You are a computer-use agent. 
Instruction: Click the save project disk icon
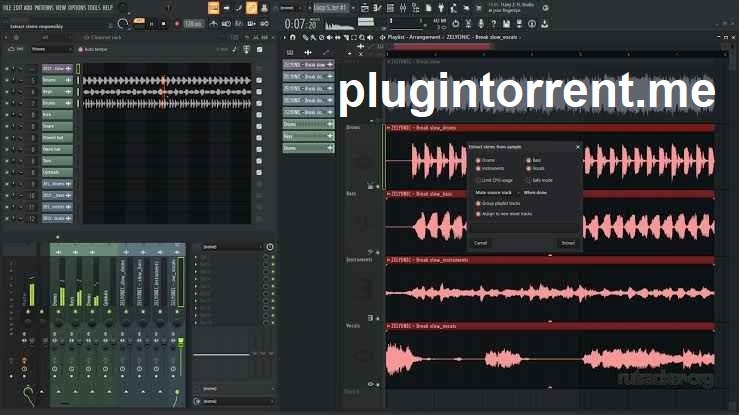pyautogui.click(x=506, y=23)
